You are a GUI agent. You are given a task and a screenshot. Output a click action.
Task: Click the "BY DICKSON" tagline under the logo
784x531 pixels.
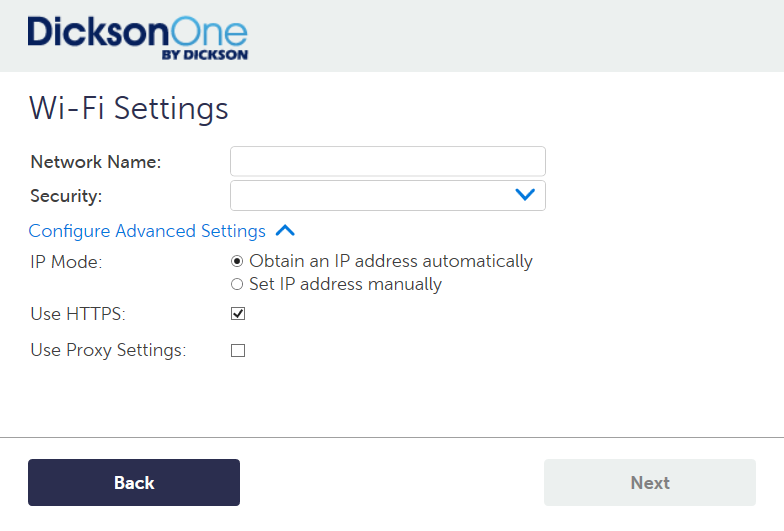(204, 55)
